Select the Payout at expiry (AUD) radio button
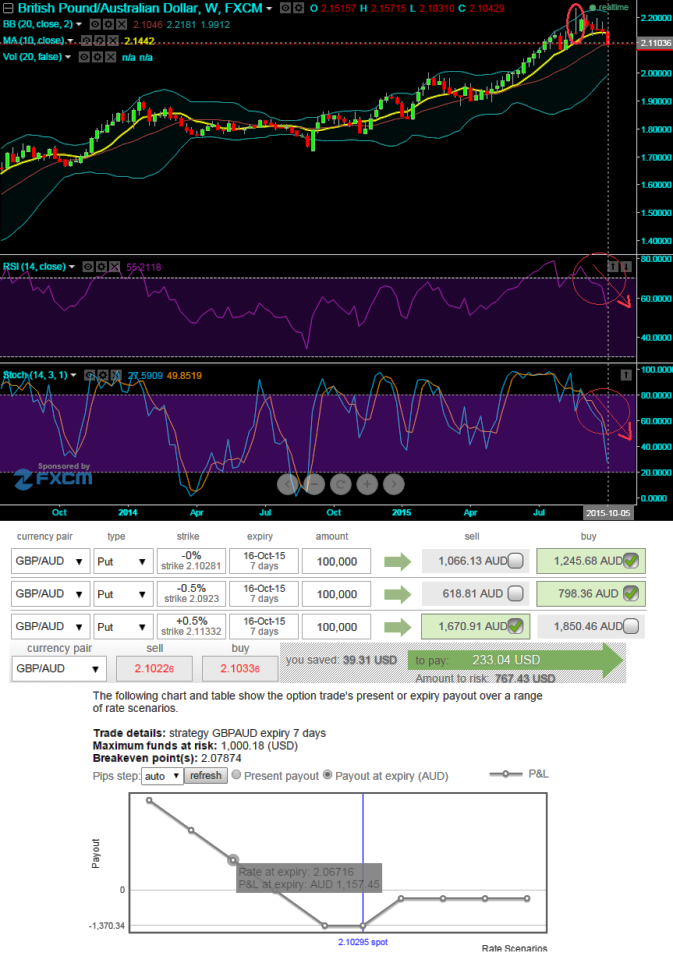Image resolution: width=673 pixels, height=956 pixels. click(x=328, y=775)
